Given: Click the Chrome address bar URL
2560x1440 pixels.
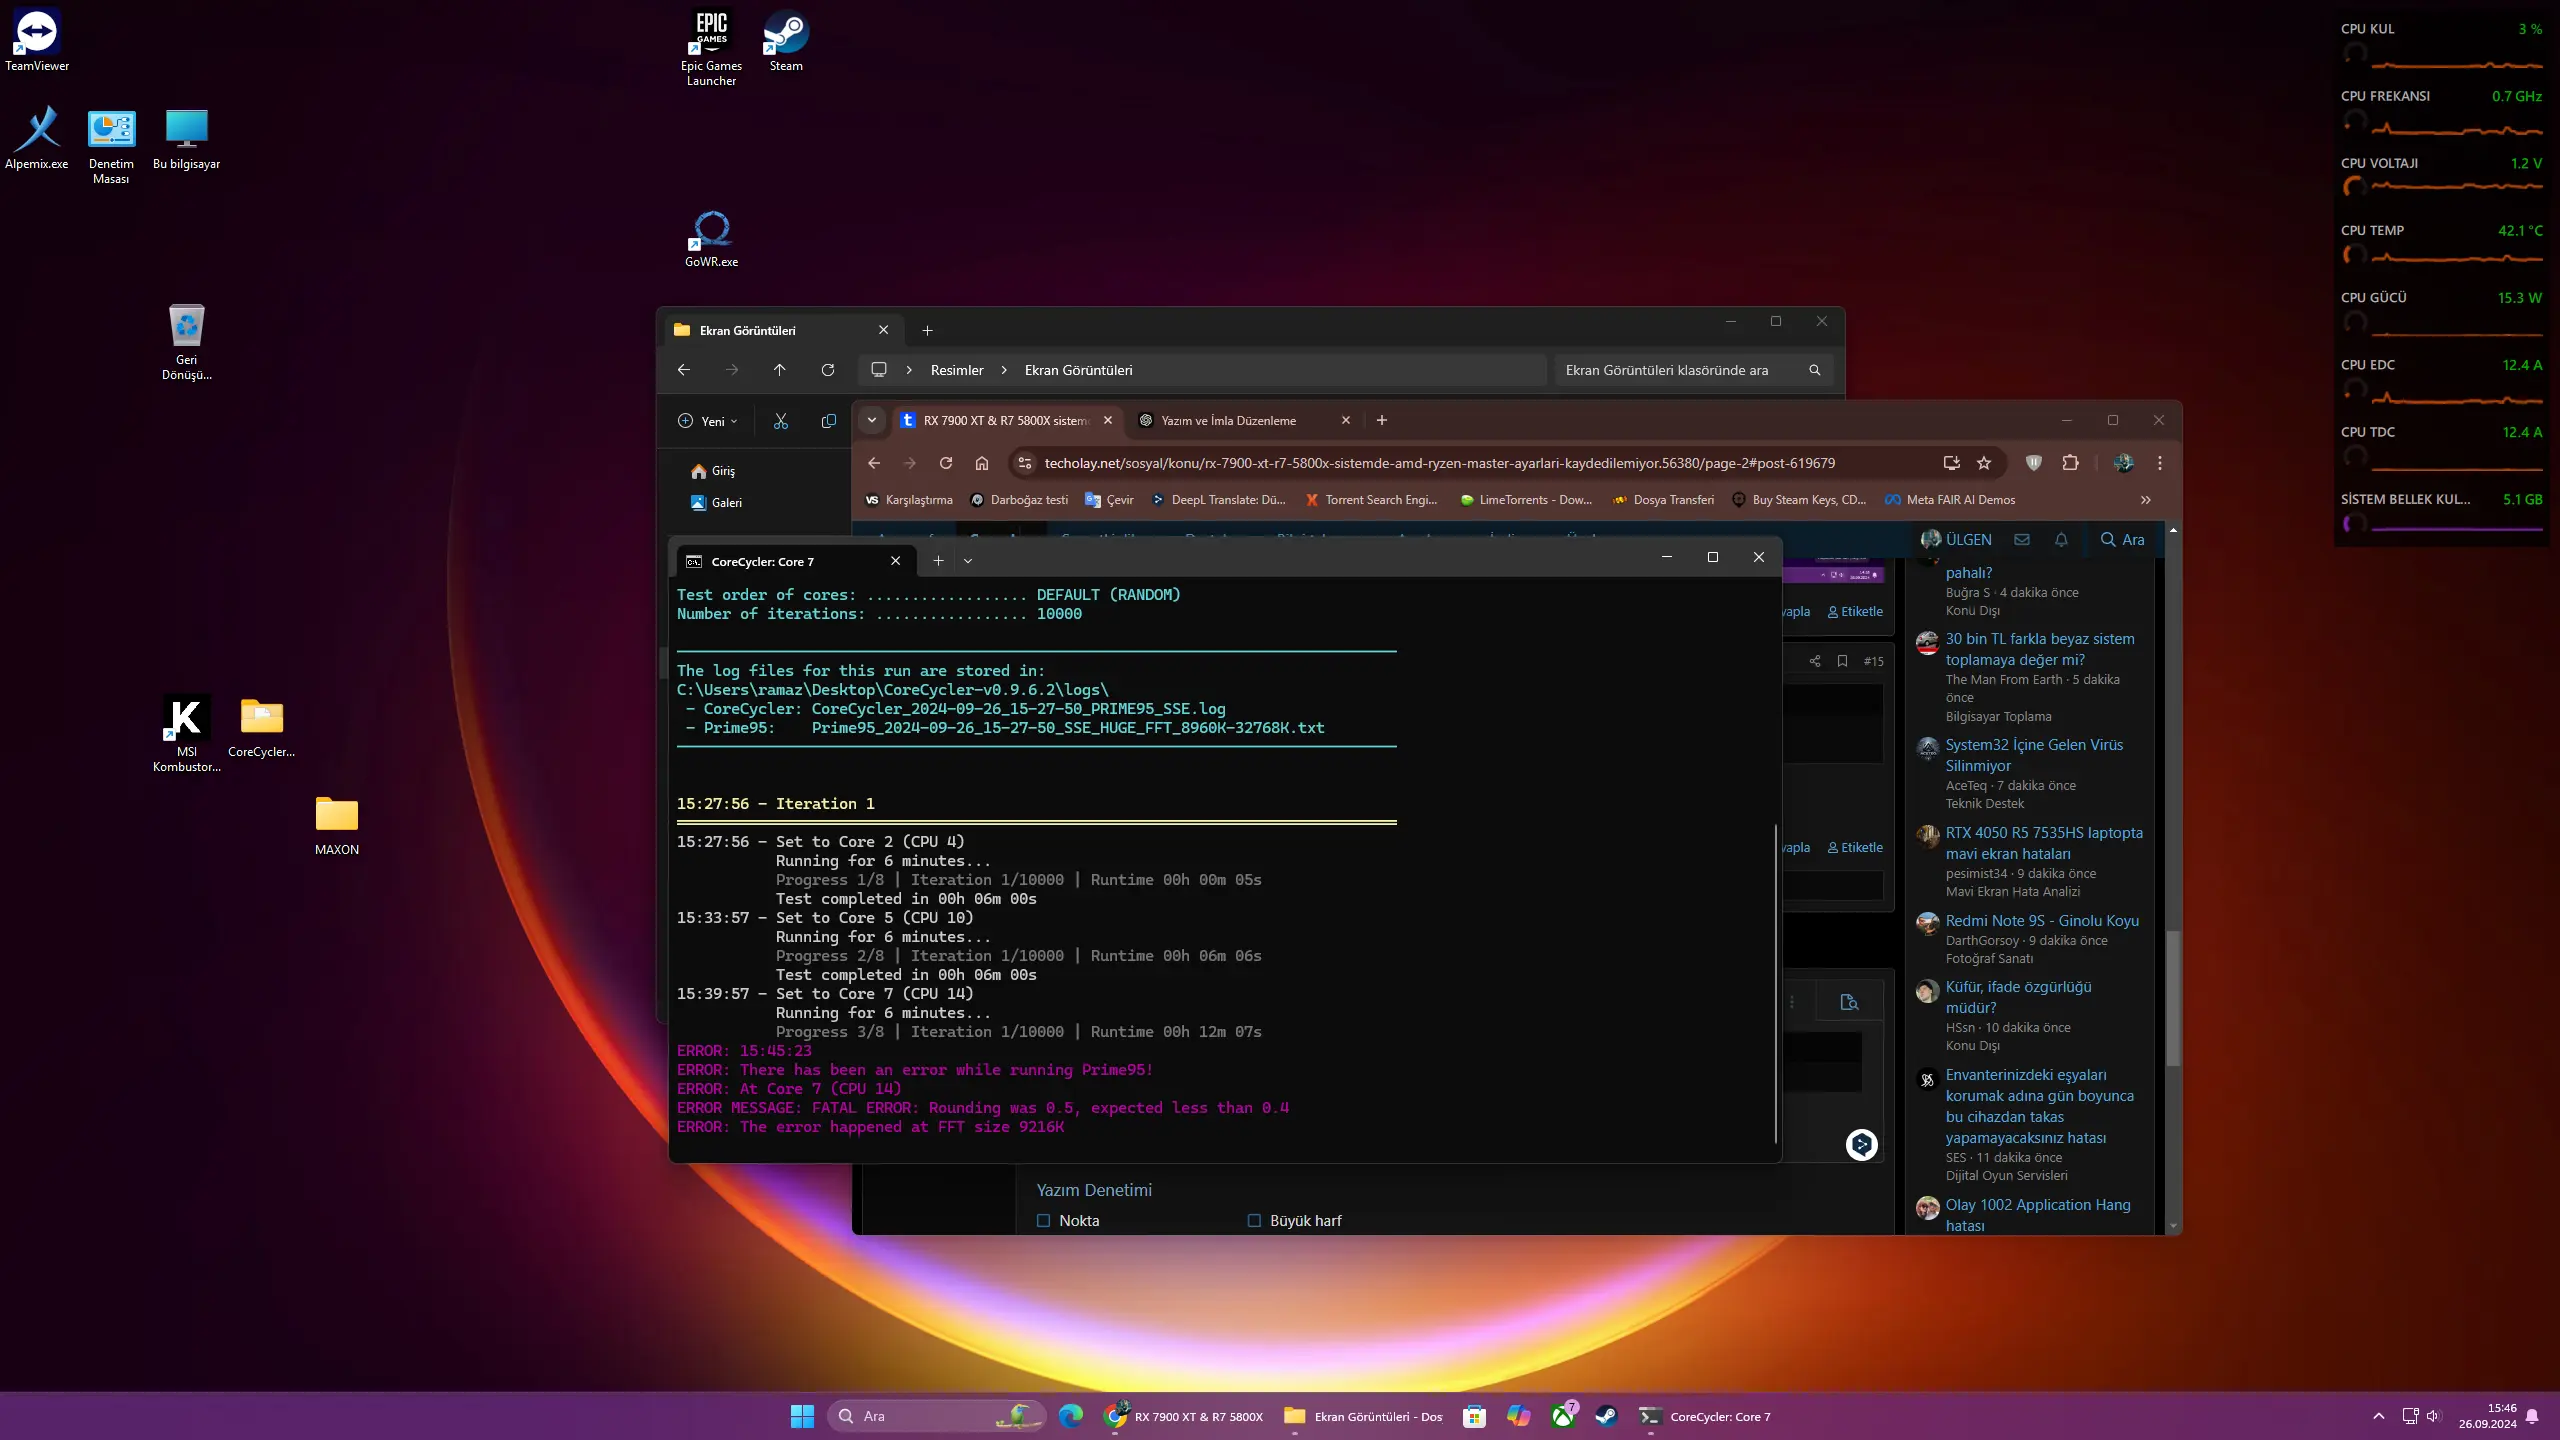Looking at the screenshot, I should point(1439,463).
